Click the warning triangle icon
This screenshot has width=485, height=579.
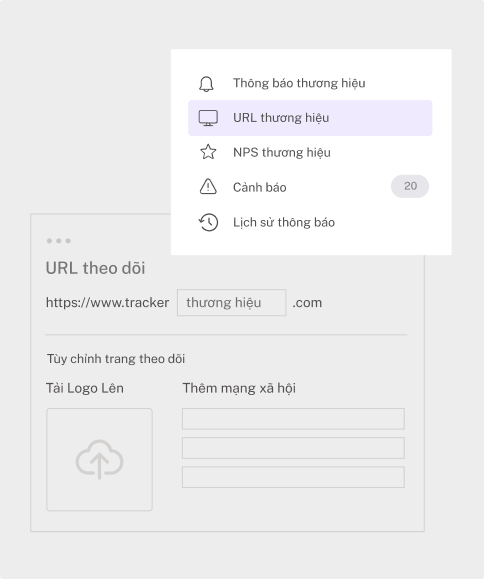click(x=208, y=186)
